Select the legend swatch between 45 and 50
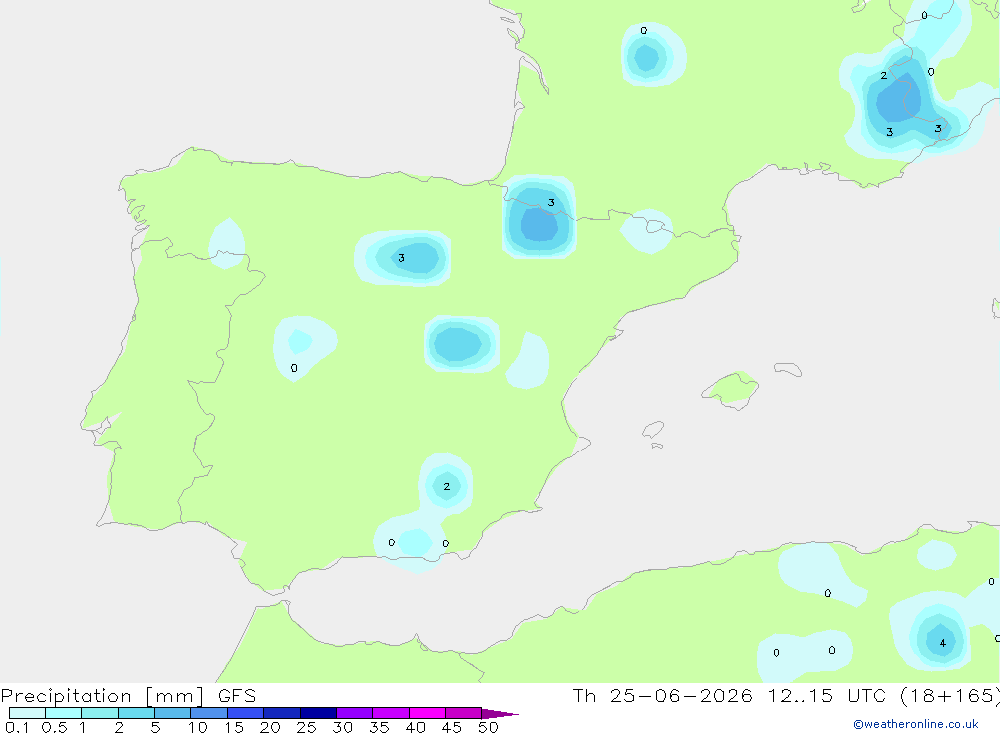The width and height of the screenshot is (1000, 733). point(463,713)
